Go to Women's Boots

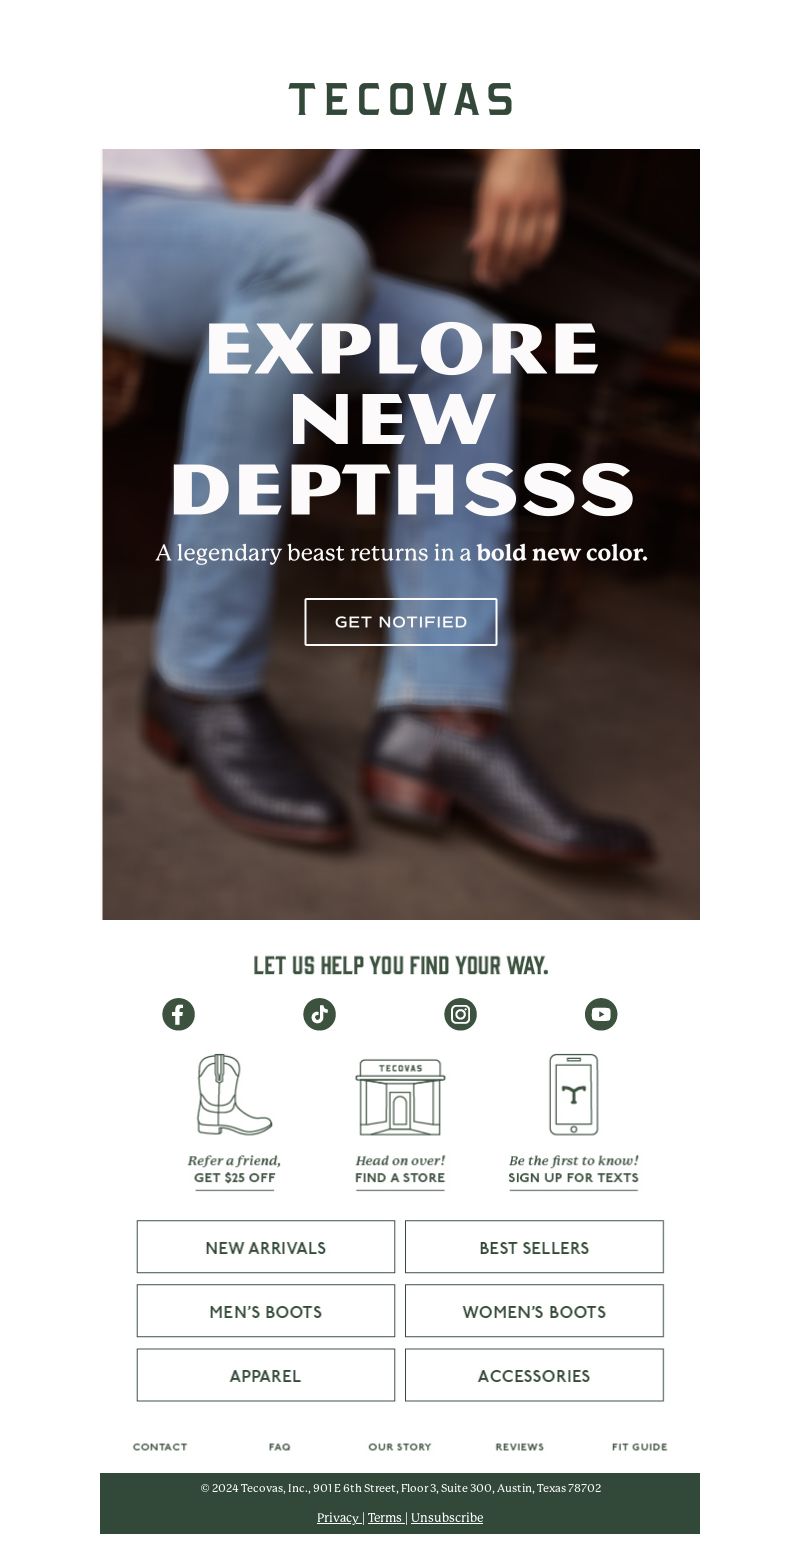pos(534,1311)
